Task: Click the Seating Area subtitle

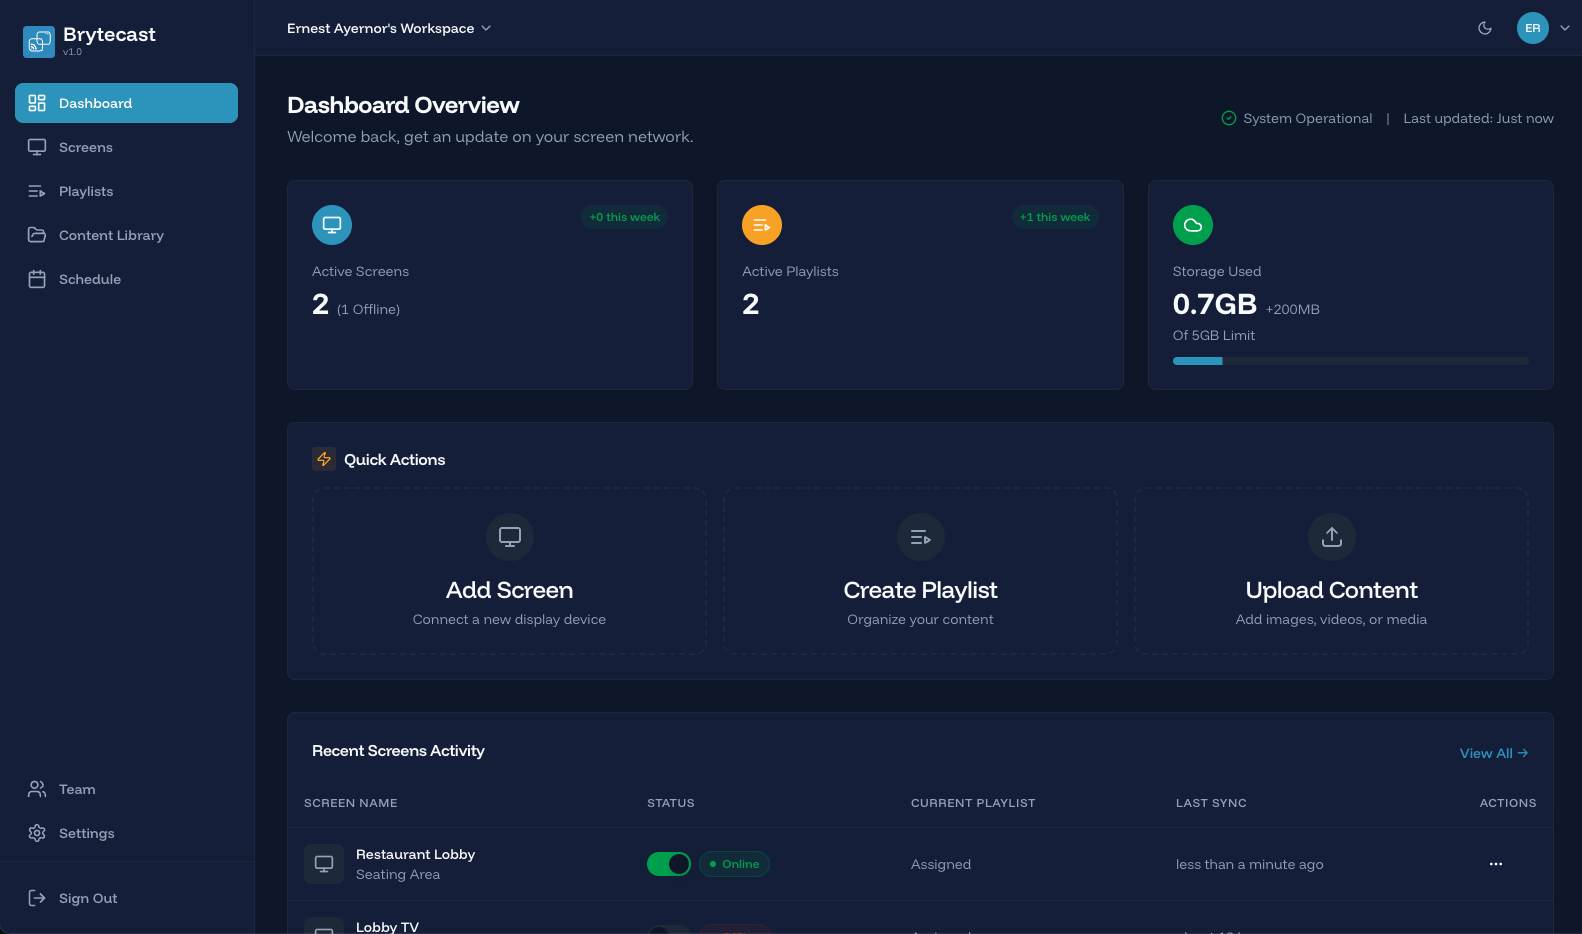Action: point(398,874)
